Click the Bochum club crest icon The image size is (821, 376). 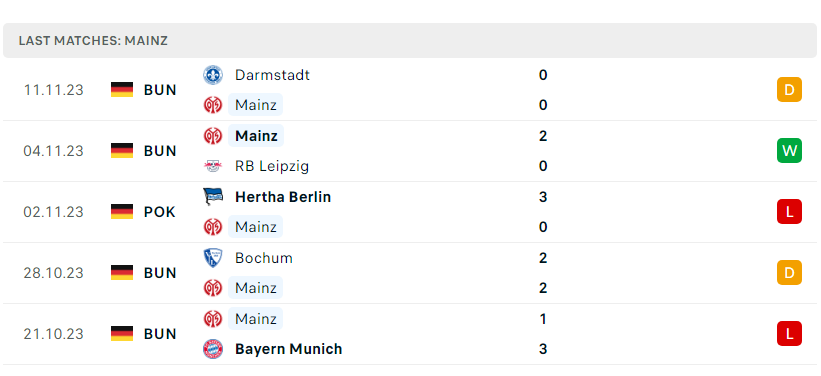coord(213,258)
